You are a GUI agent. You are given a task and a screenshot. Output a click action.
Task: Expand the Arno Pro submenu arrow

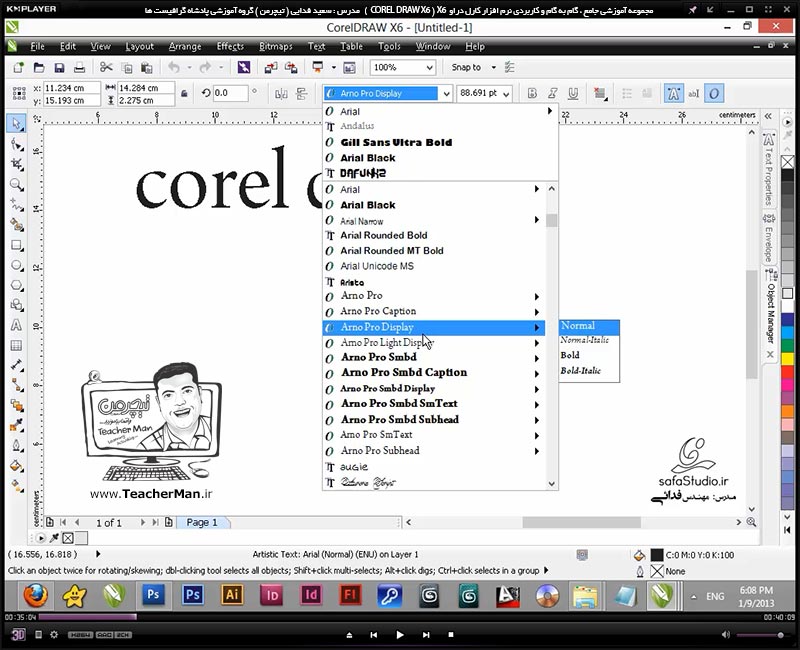click(537, 296)
